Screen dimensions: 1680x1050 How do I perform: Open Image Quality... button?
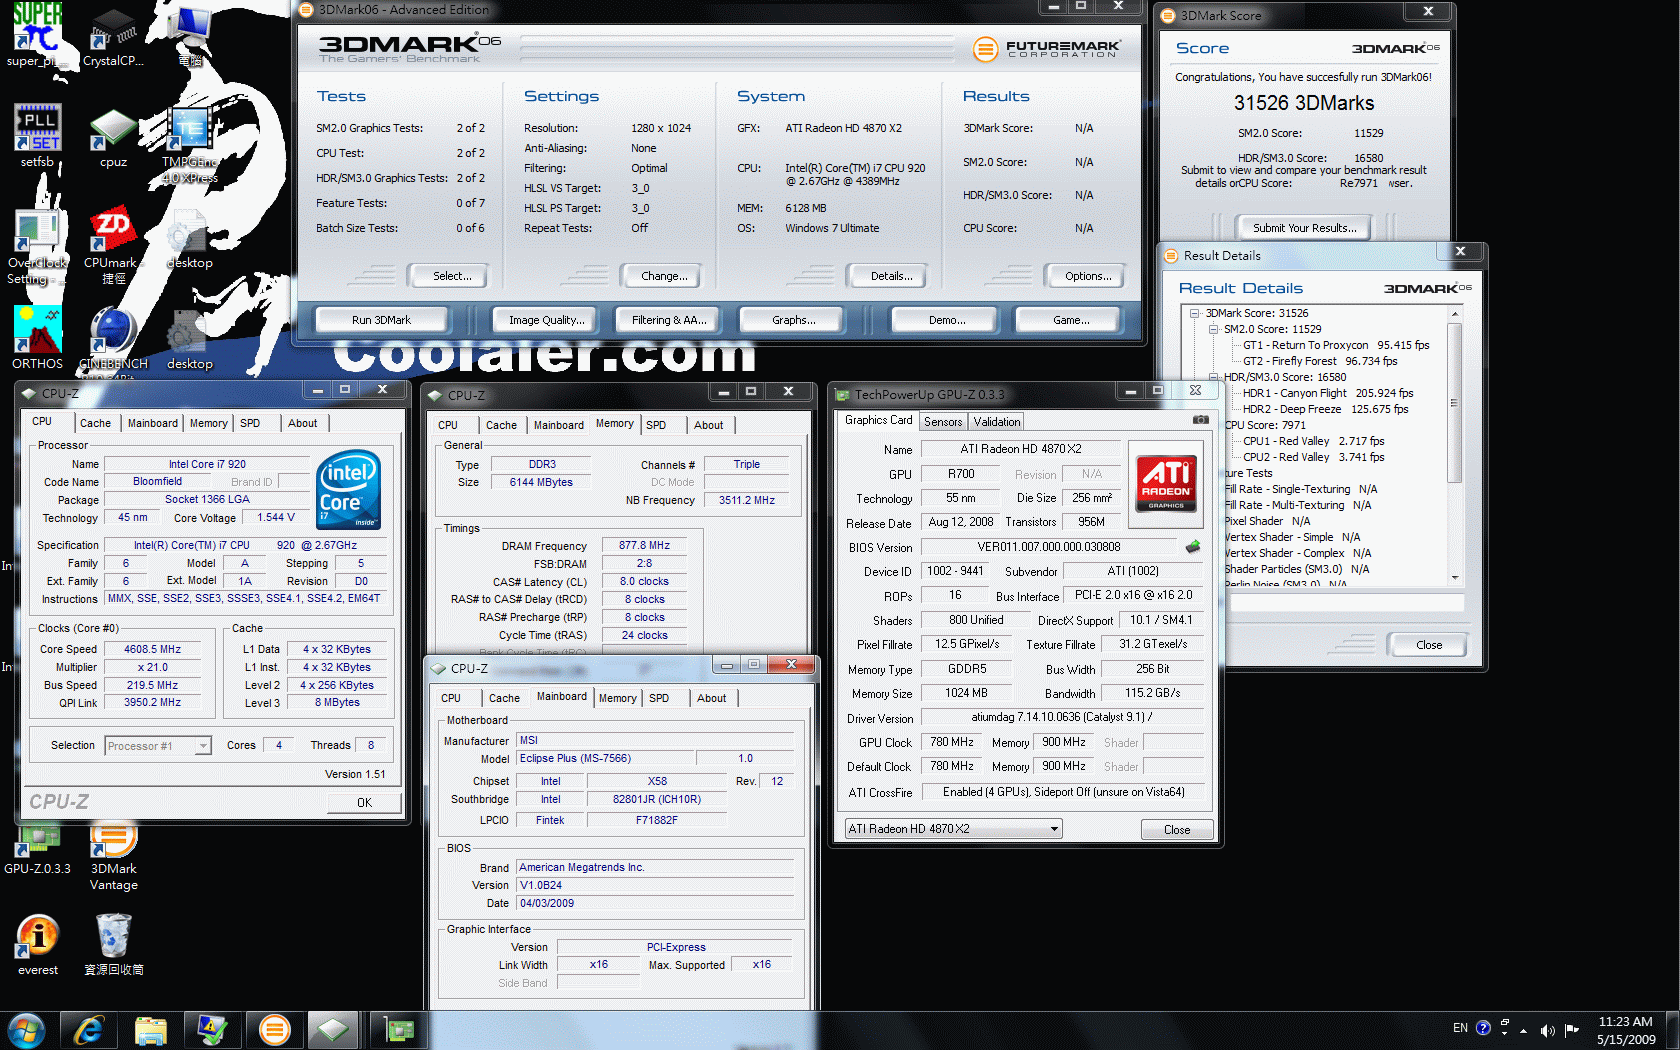546,320
